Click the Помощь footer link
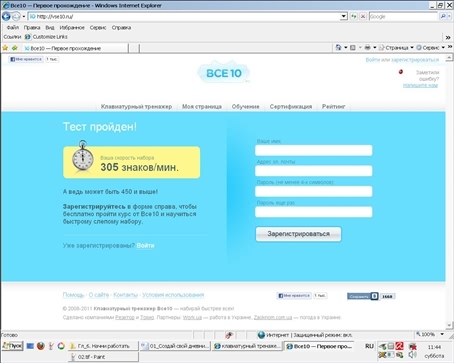The width and height of the screenshot is (454, 363). [74, 295]
